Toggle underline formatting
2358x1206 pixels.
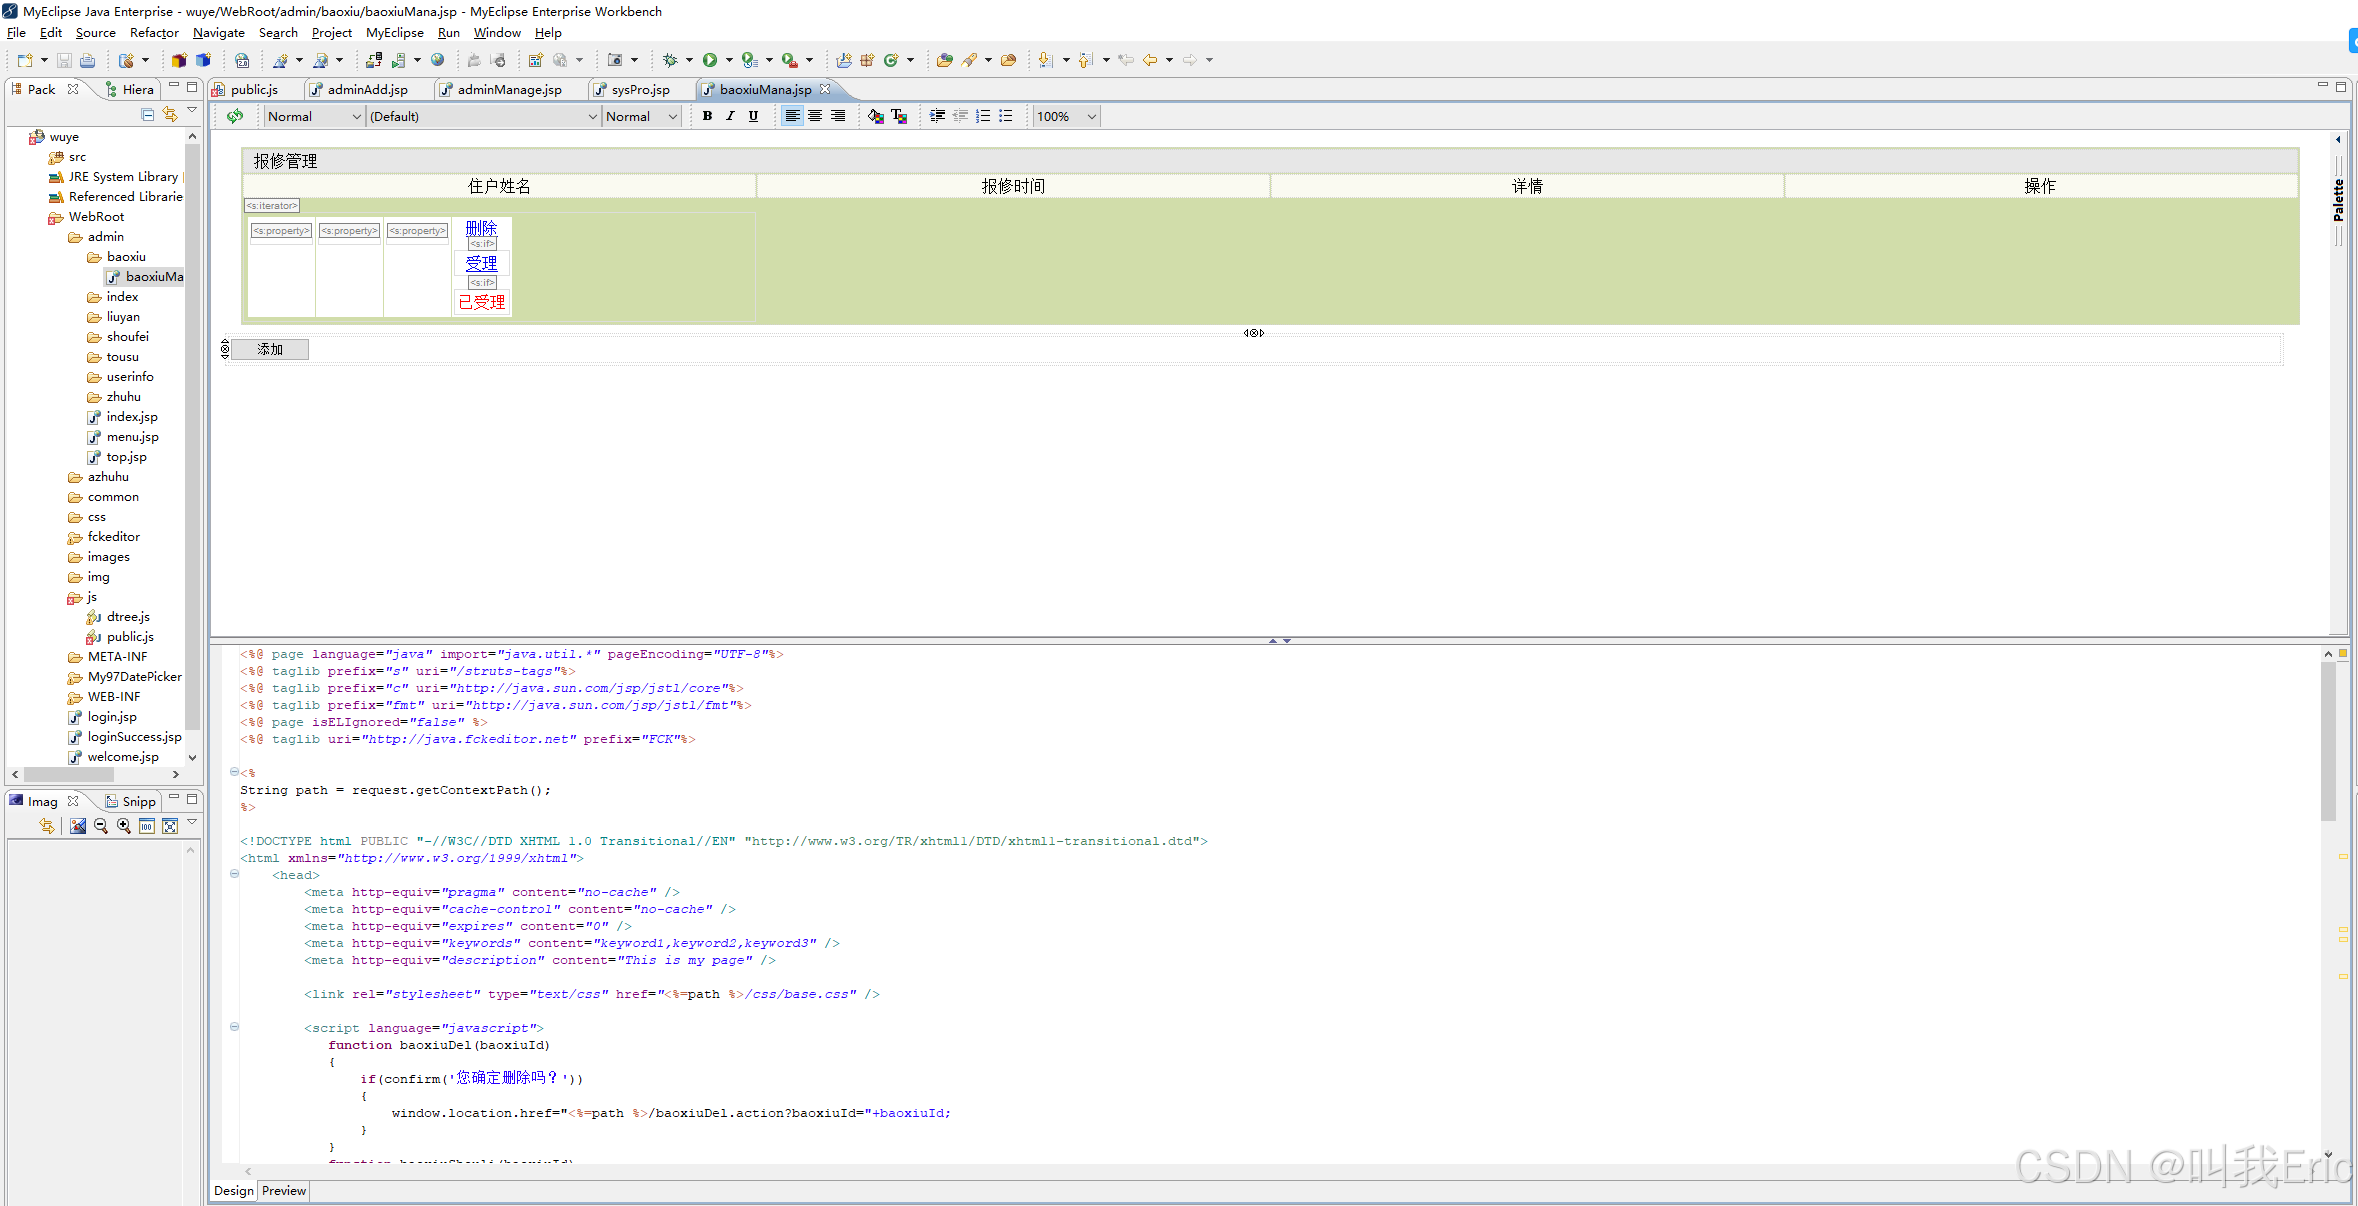753,116
